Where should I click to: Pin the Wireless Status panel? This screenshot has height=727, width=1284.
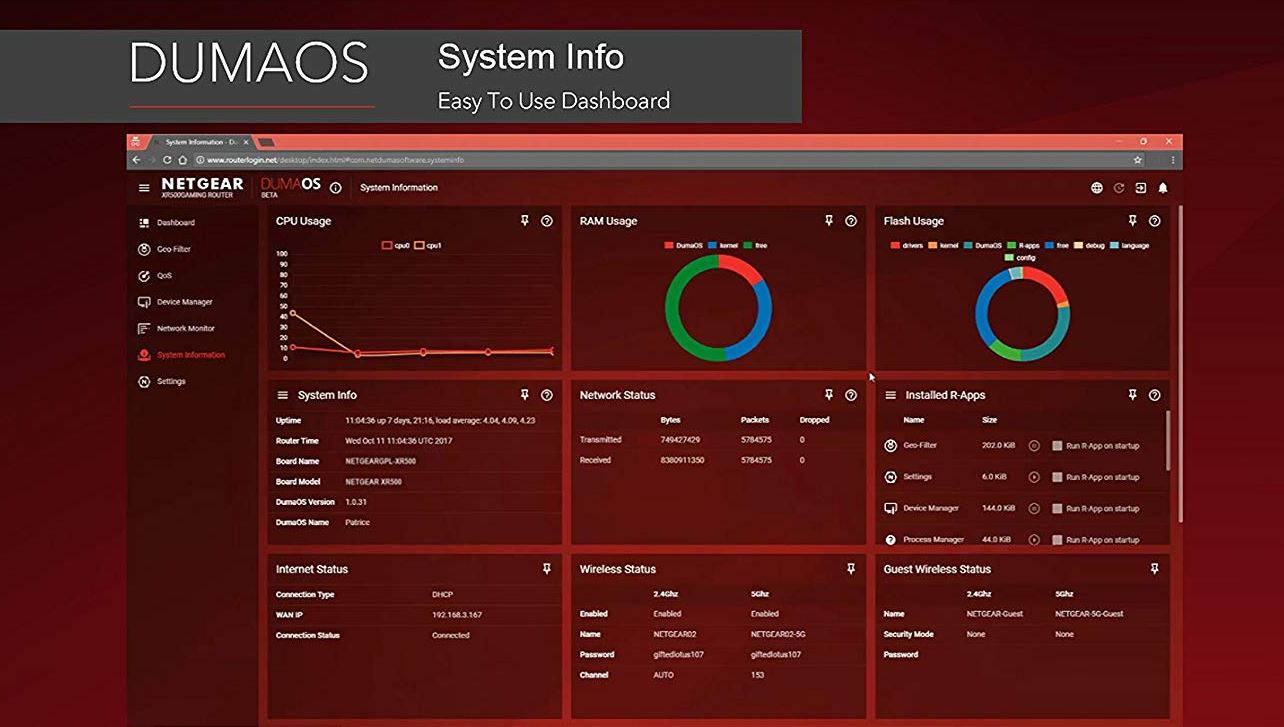pyautogui.click(x=851, y=569)
